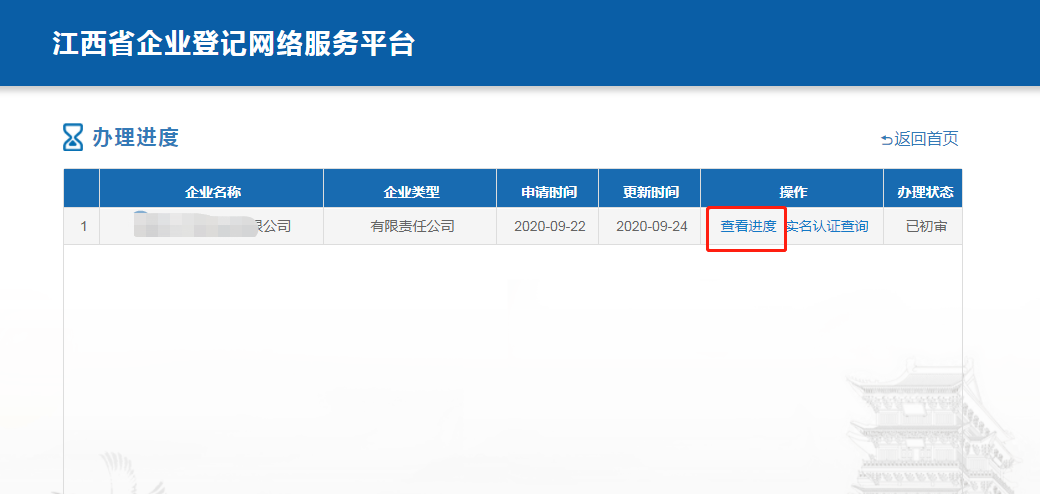The image size is (1040, 494).
Task: Click the hourglass icon beside 办理进度
Action: pos(73,138)
